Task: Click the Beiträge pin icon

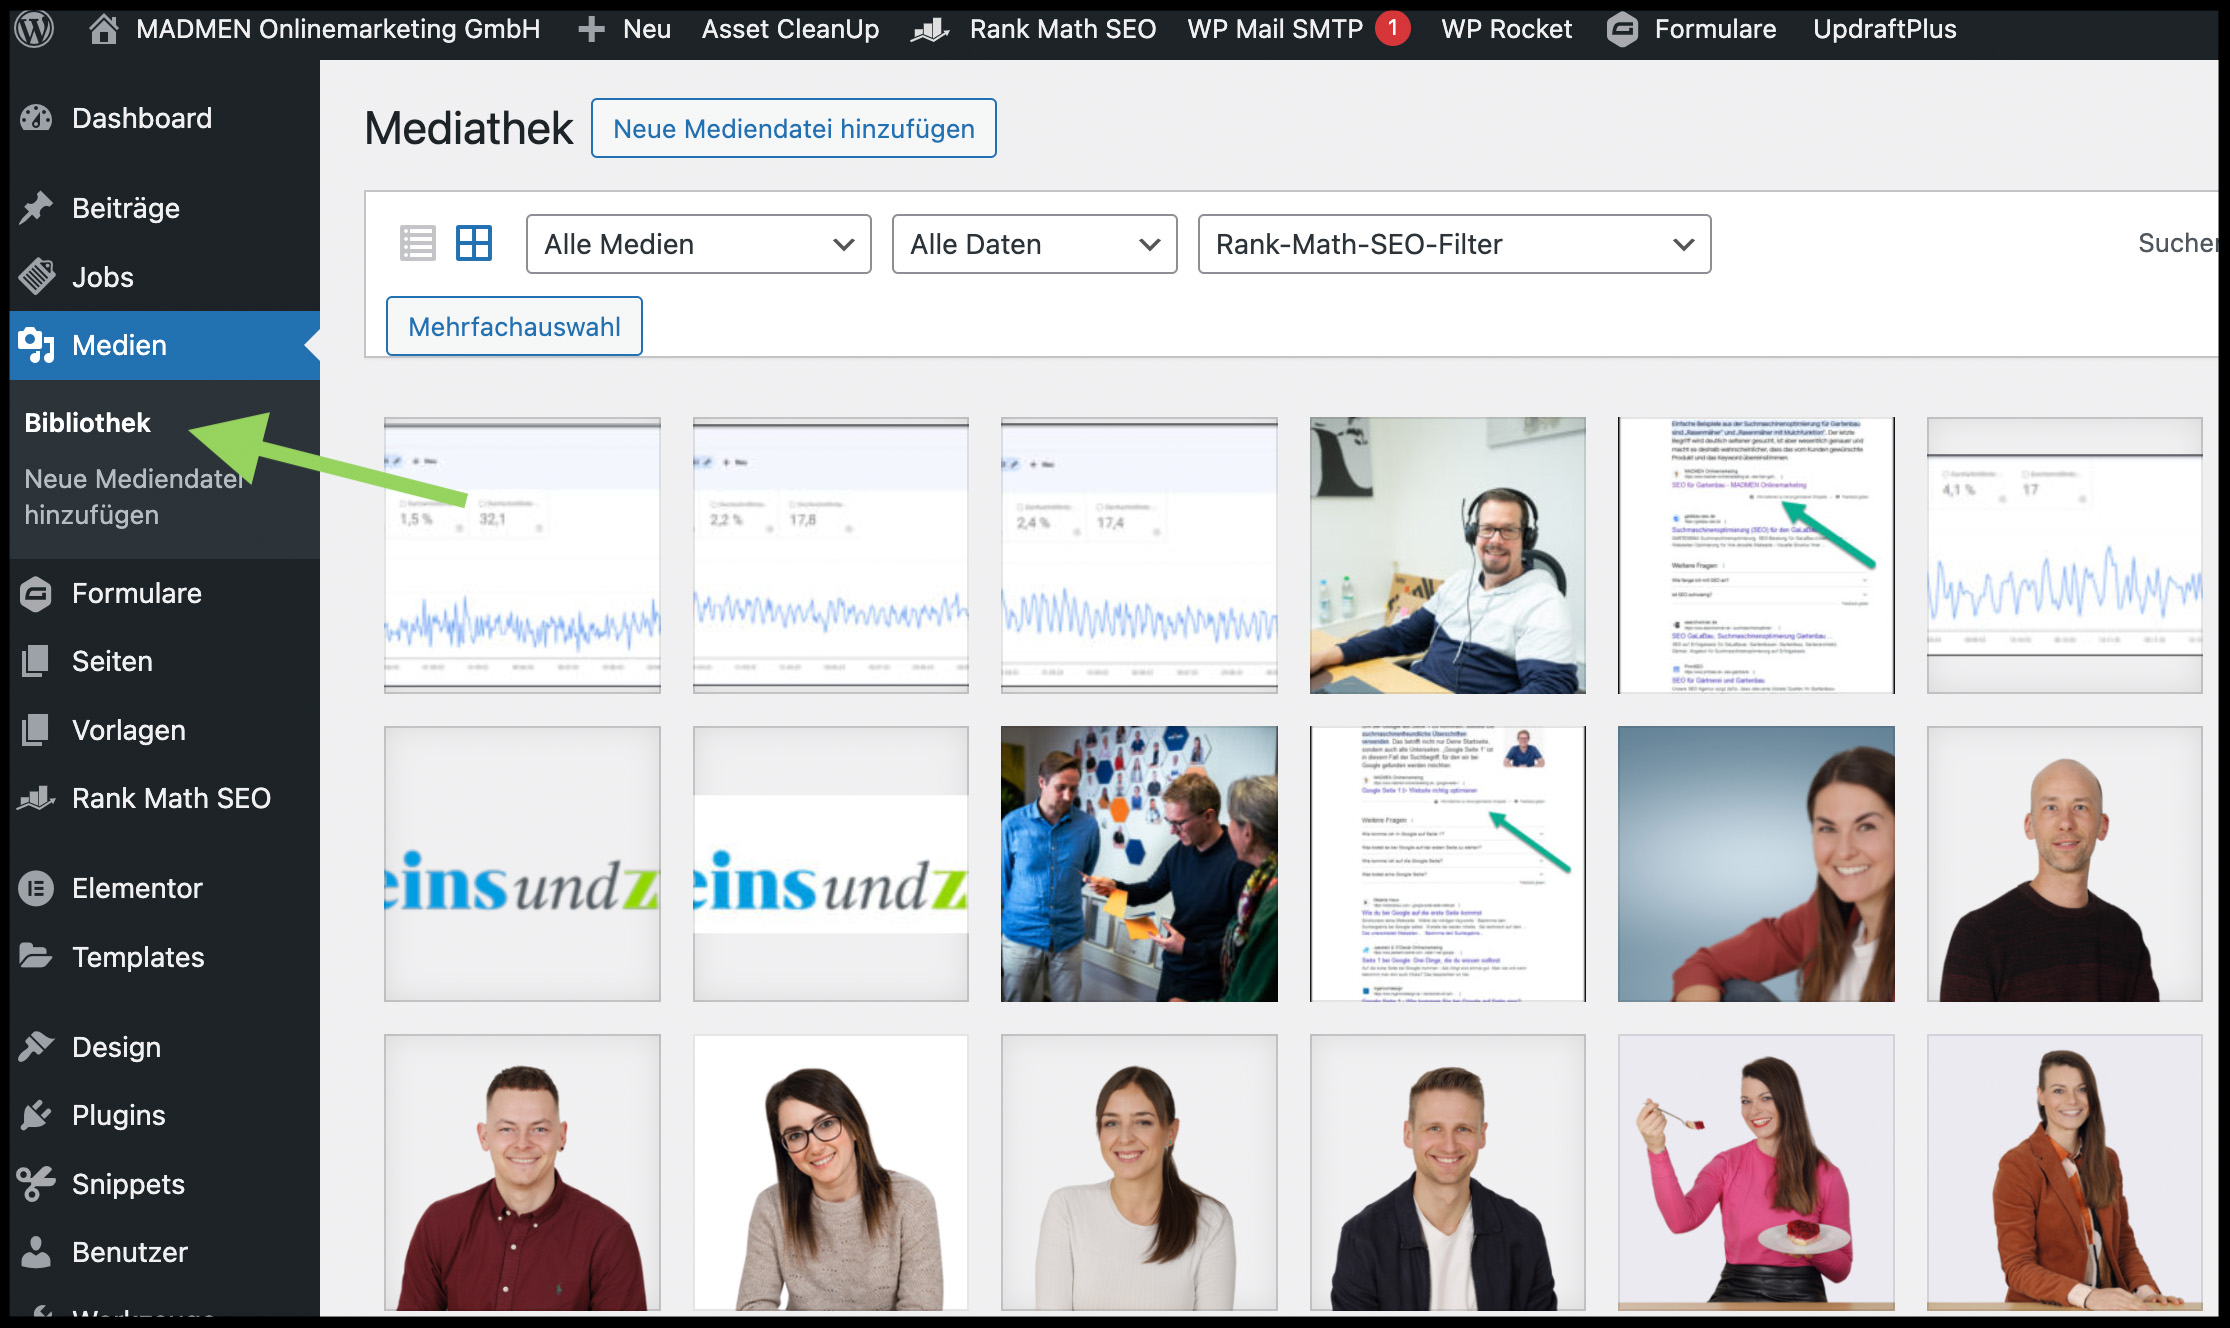Action: (36, 208)
